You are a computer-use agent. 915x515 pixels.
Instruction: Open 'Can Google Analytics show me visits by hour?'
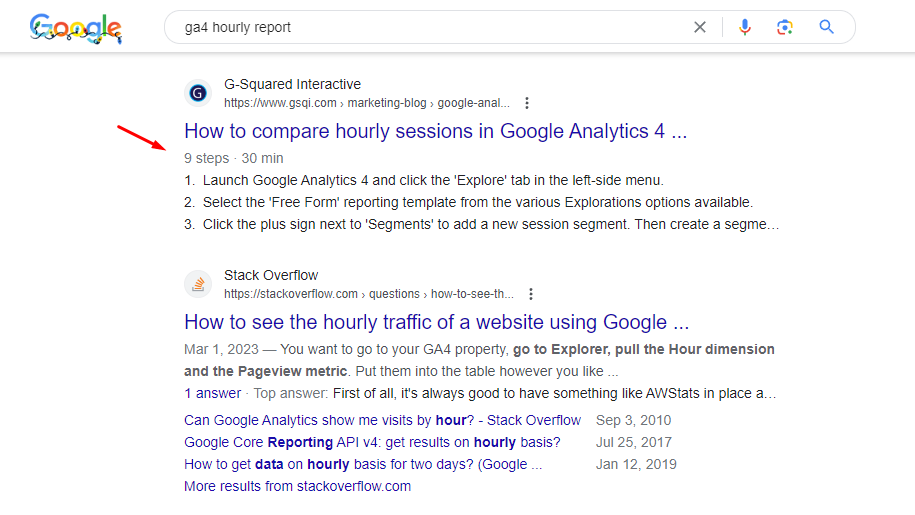pyautogui.click(x=382, y=420)
